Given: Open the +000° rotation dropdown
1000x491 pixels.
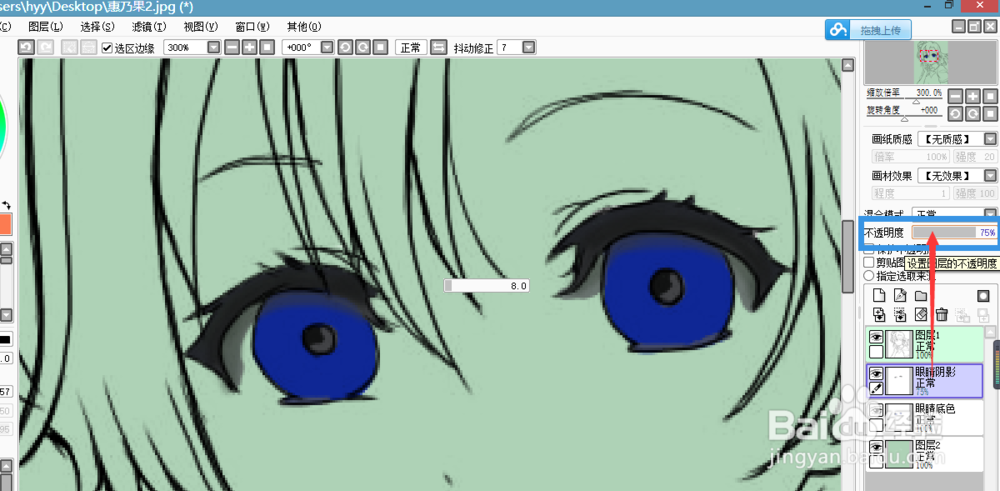Looking at the screenshot, I should (x=327, y=48).
